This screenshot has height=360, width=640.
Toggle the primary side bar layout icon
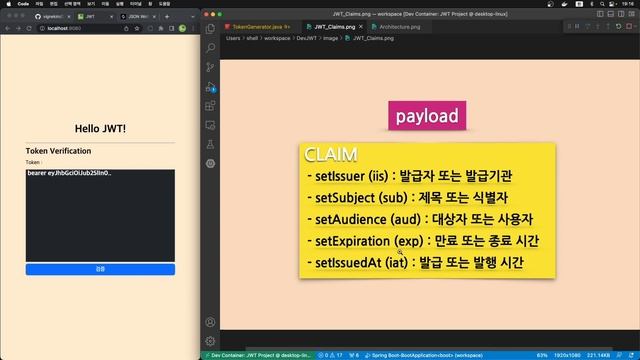click(600, 14)
